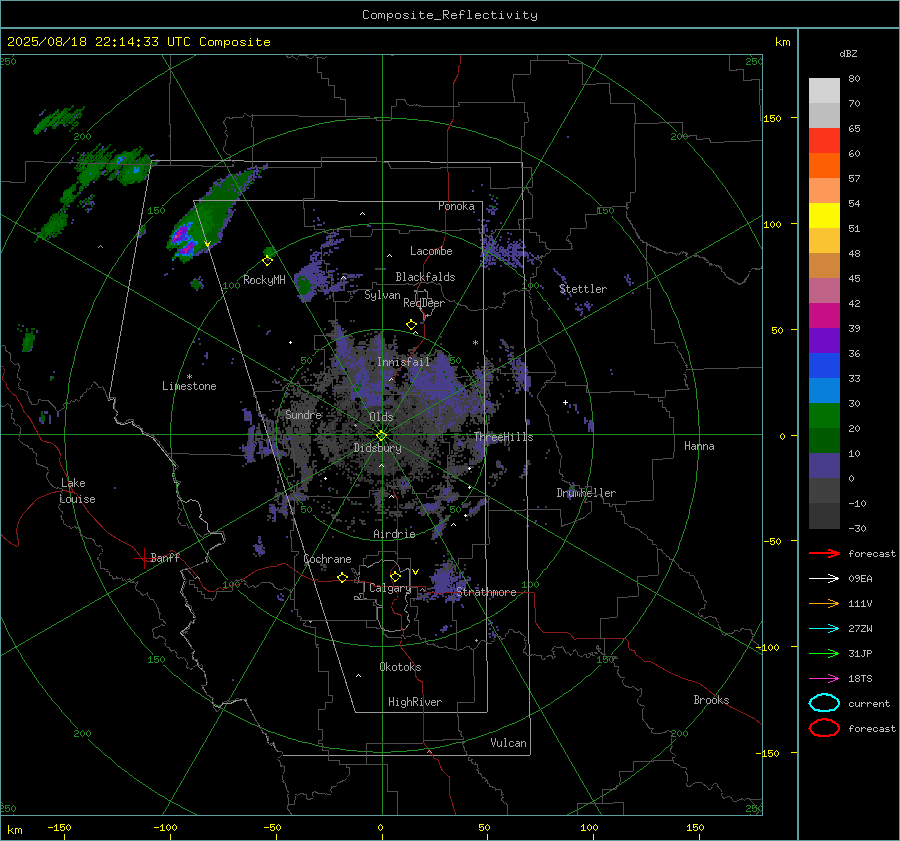Click the Innisfail town label
Viewport: 900px width, 841px height.
(x=403, y=362)
